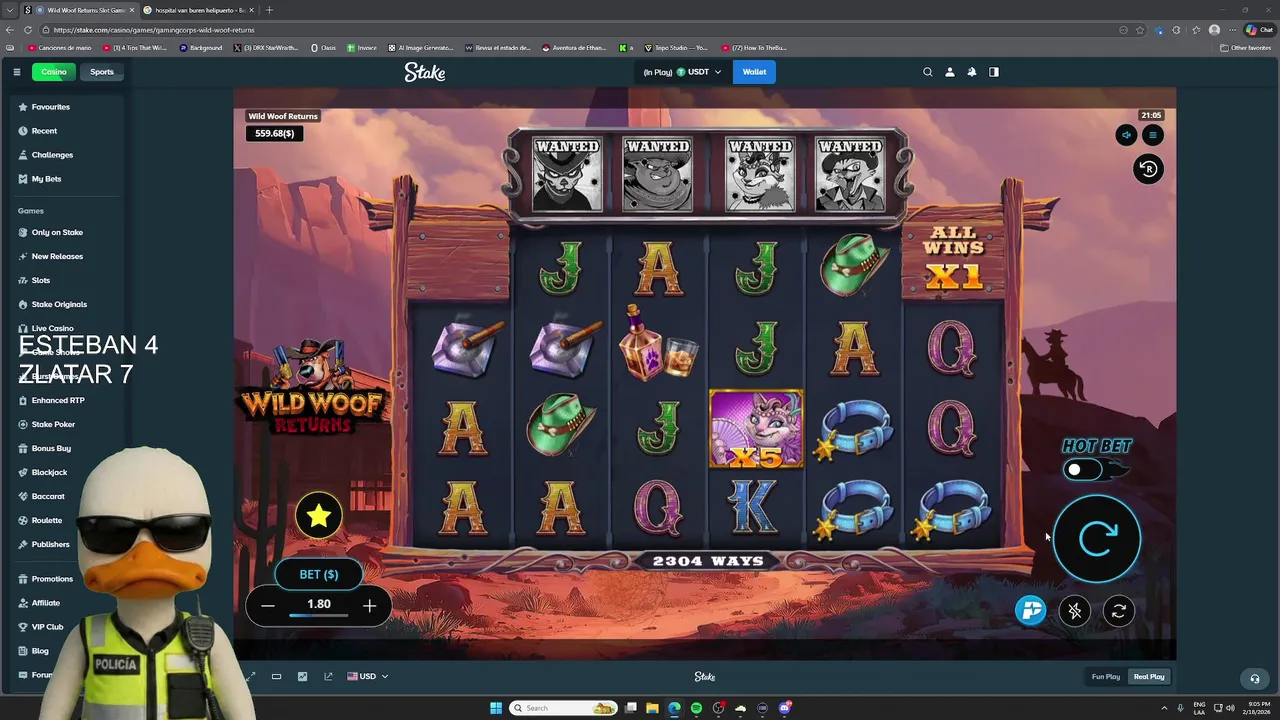Increase the bet with the plus button
This screenshot has width=1280, height=720.
[369, 605]
